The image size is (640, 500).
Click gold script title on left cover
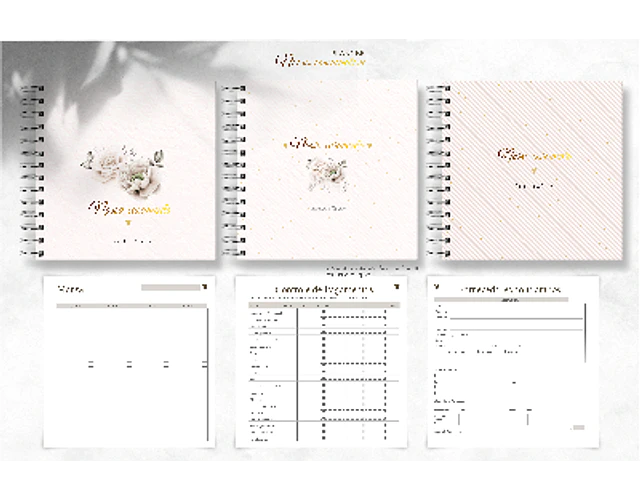point(130,209)
